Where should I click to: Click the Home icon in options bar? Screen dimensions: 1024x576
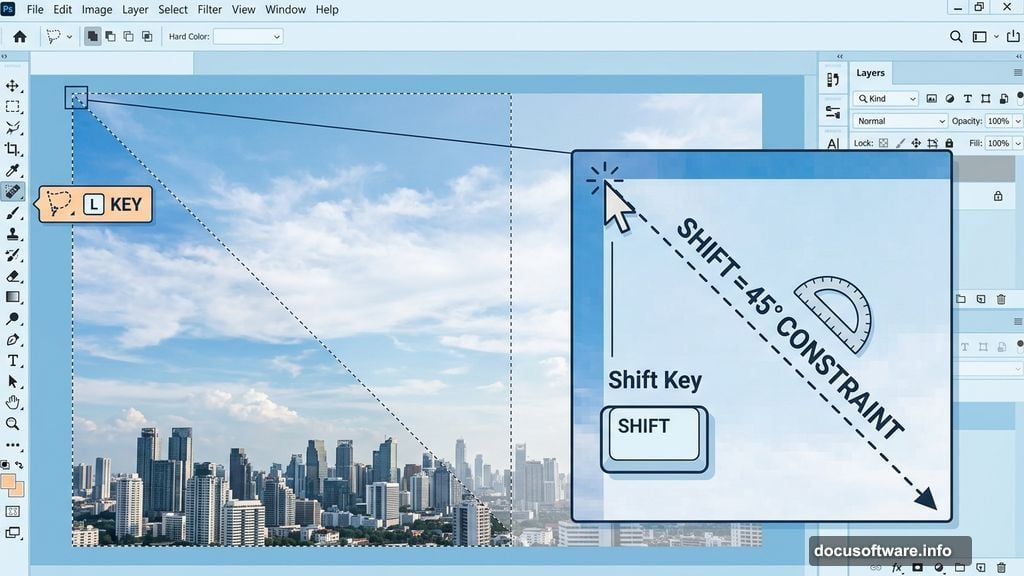(19, 36)
